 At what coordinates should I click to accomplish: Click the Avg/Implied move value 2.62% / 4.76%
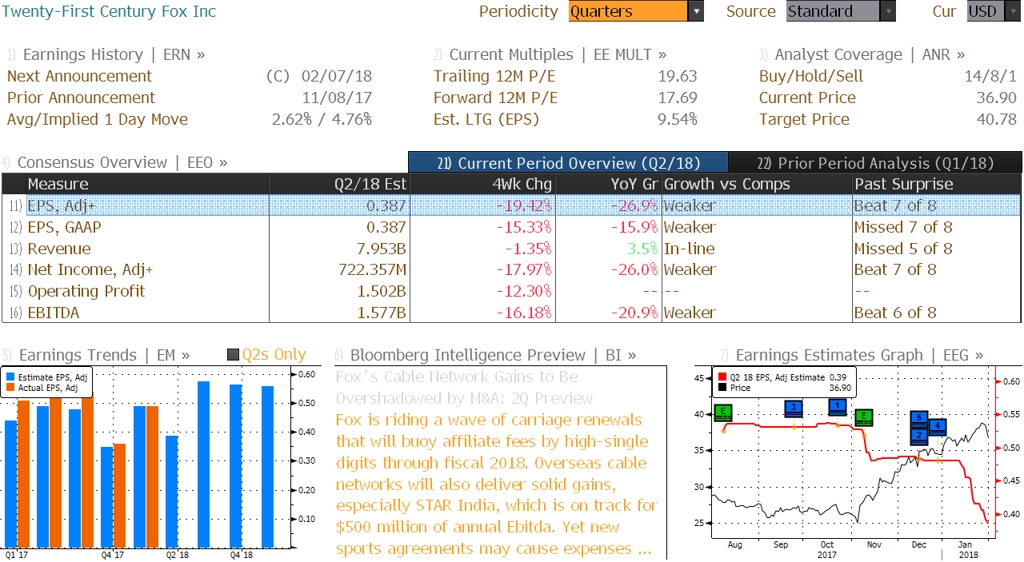(x=322, y=119)
